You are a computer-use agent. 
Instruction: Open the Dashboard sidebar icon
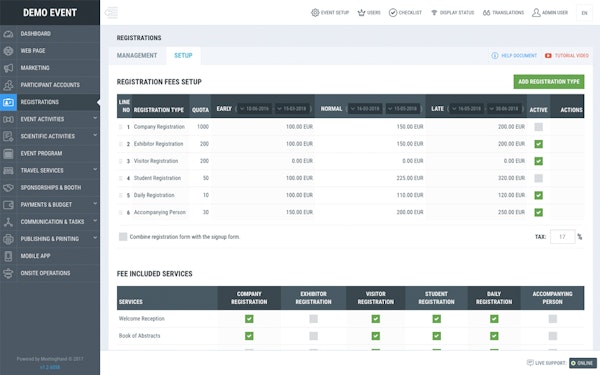coord(8,34)
